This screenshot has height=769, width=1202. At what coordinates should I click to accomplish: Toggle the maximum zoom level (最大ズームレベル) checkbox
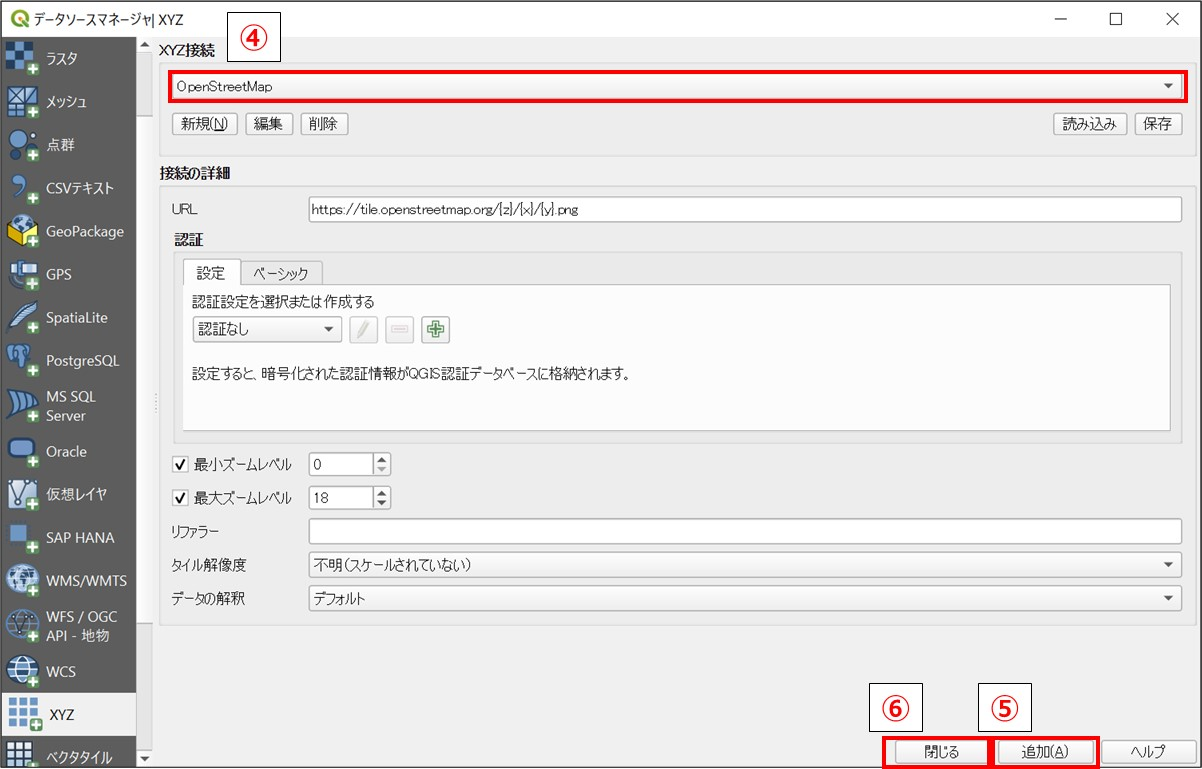pos(181,497)
